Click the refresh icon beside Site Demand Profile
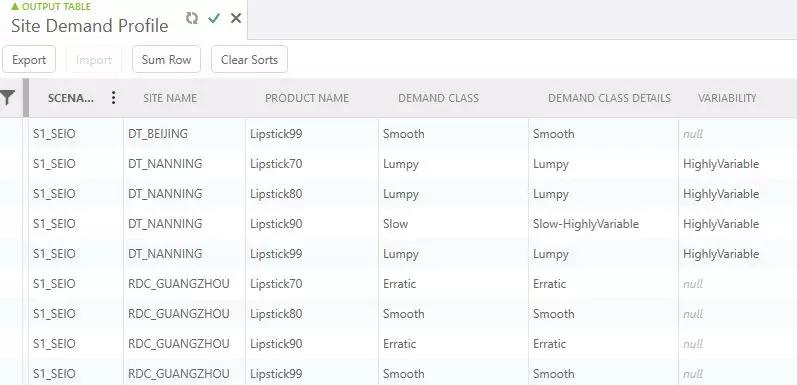The height and width of the screenshot is (385, 797). [192, 18]
